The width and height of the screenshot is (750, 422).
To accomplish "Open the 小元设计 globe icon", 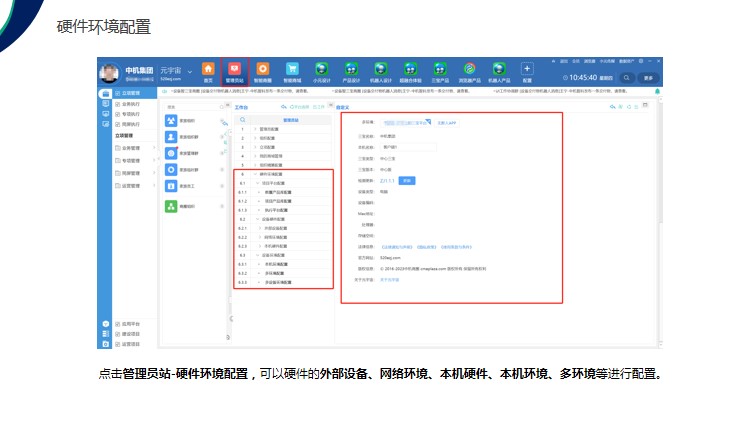I will pos(322,69).
